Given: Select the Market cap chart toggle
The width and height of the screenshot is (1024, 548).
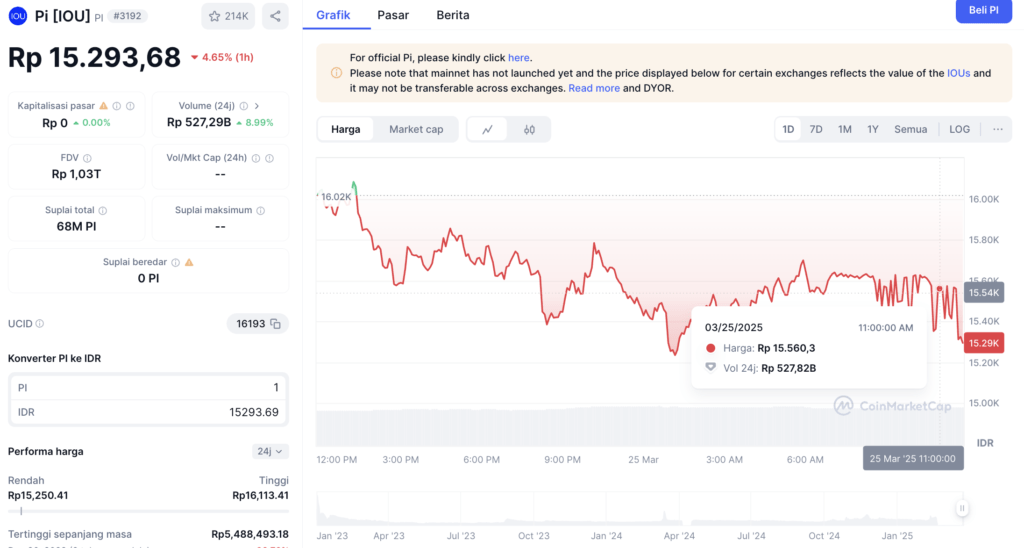Looking at the screenshot, I should click(416, 129).
